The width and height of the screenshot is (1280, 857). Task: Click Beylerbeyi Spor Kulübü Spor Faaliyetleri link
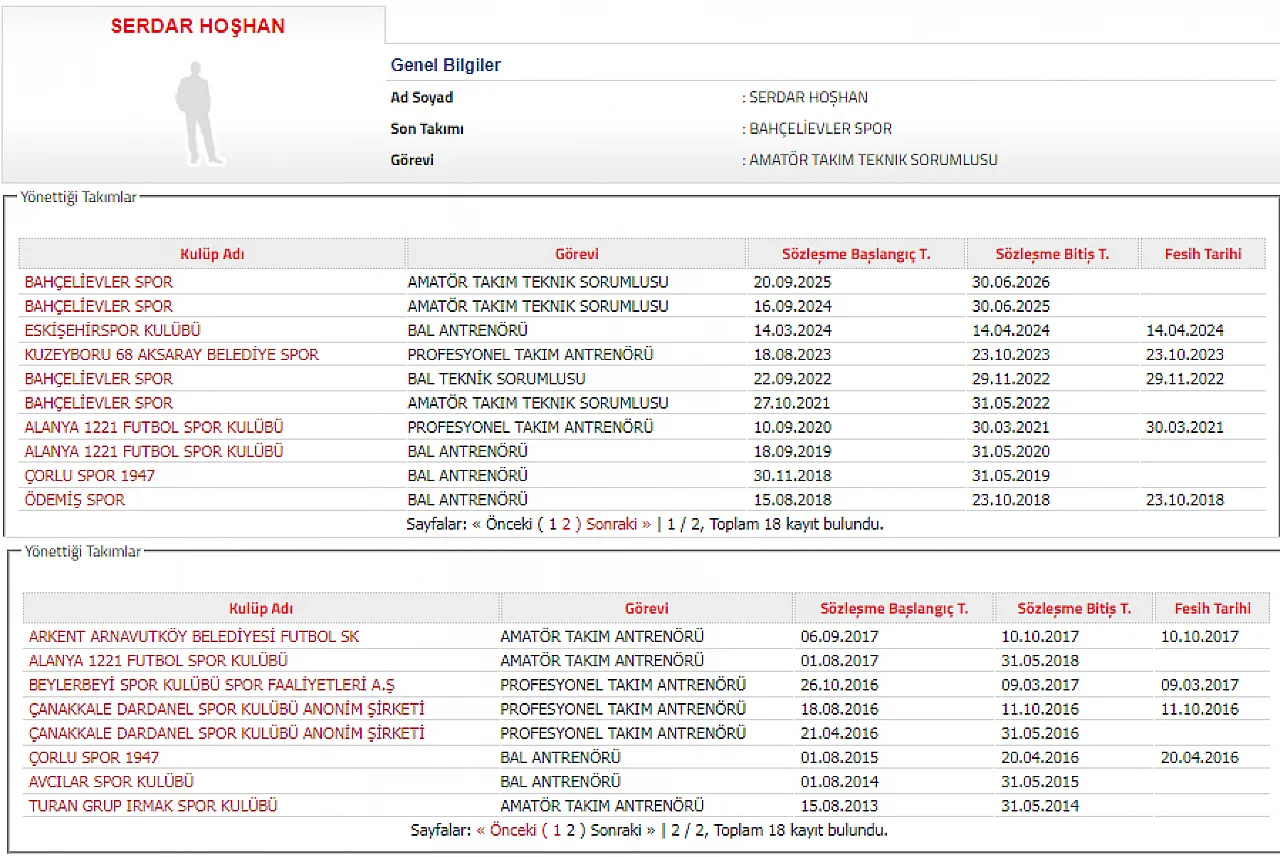point(212,685)
